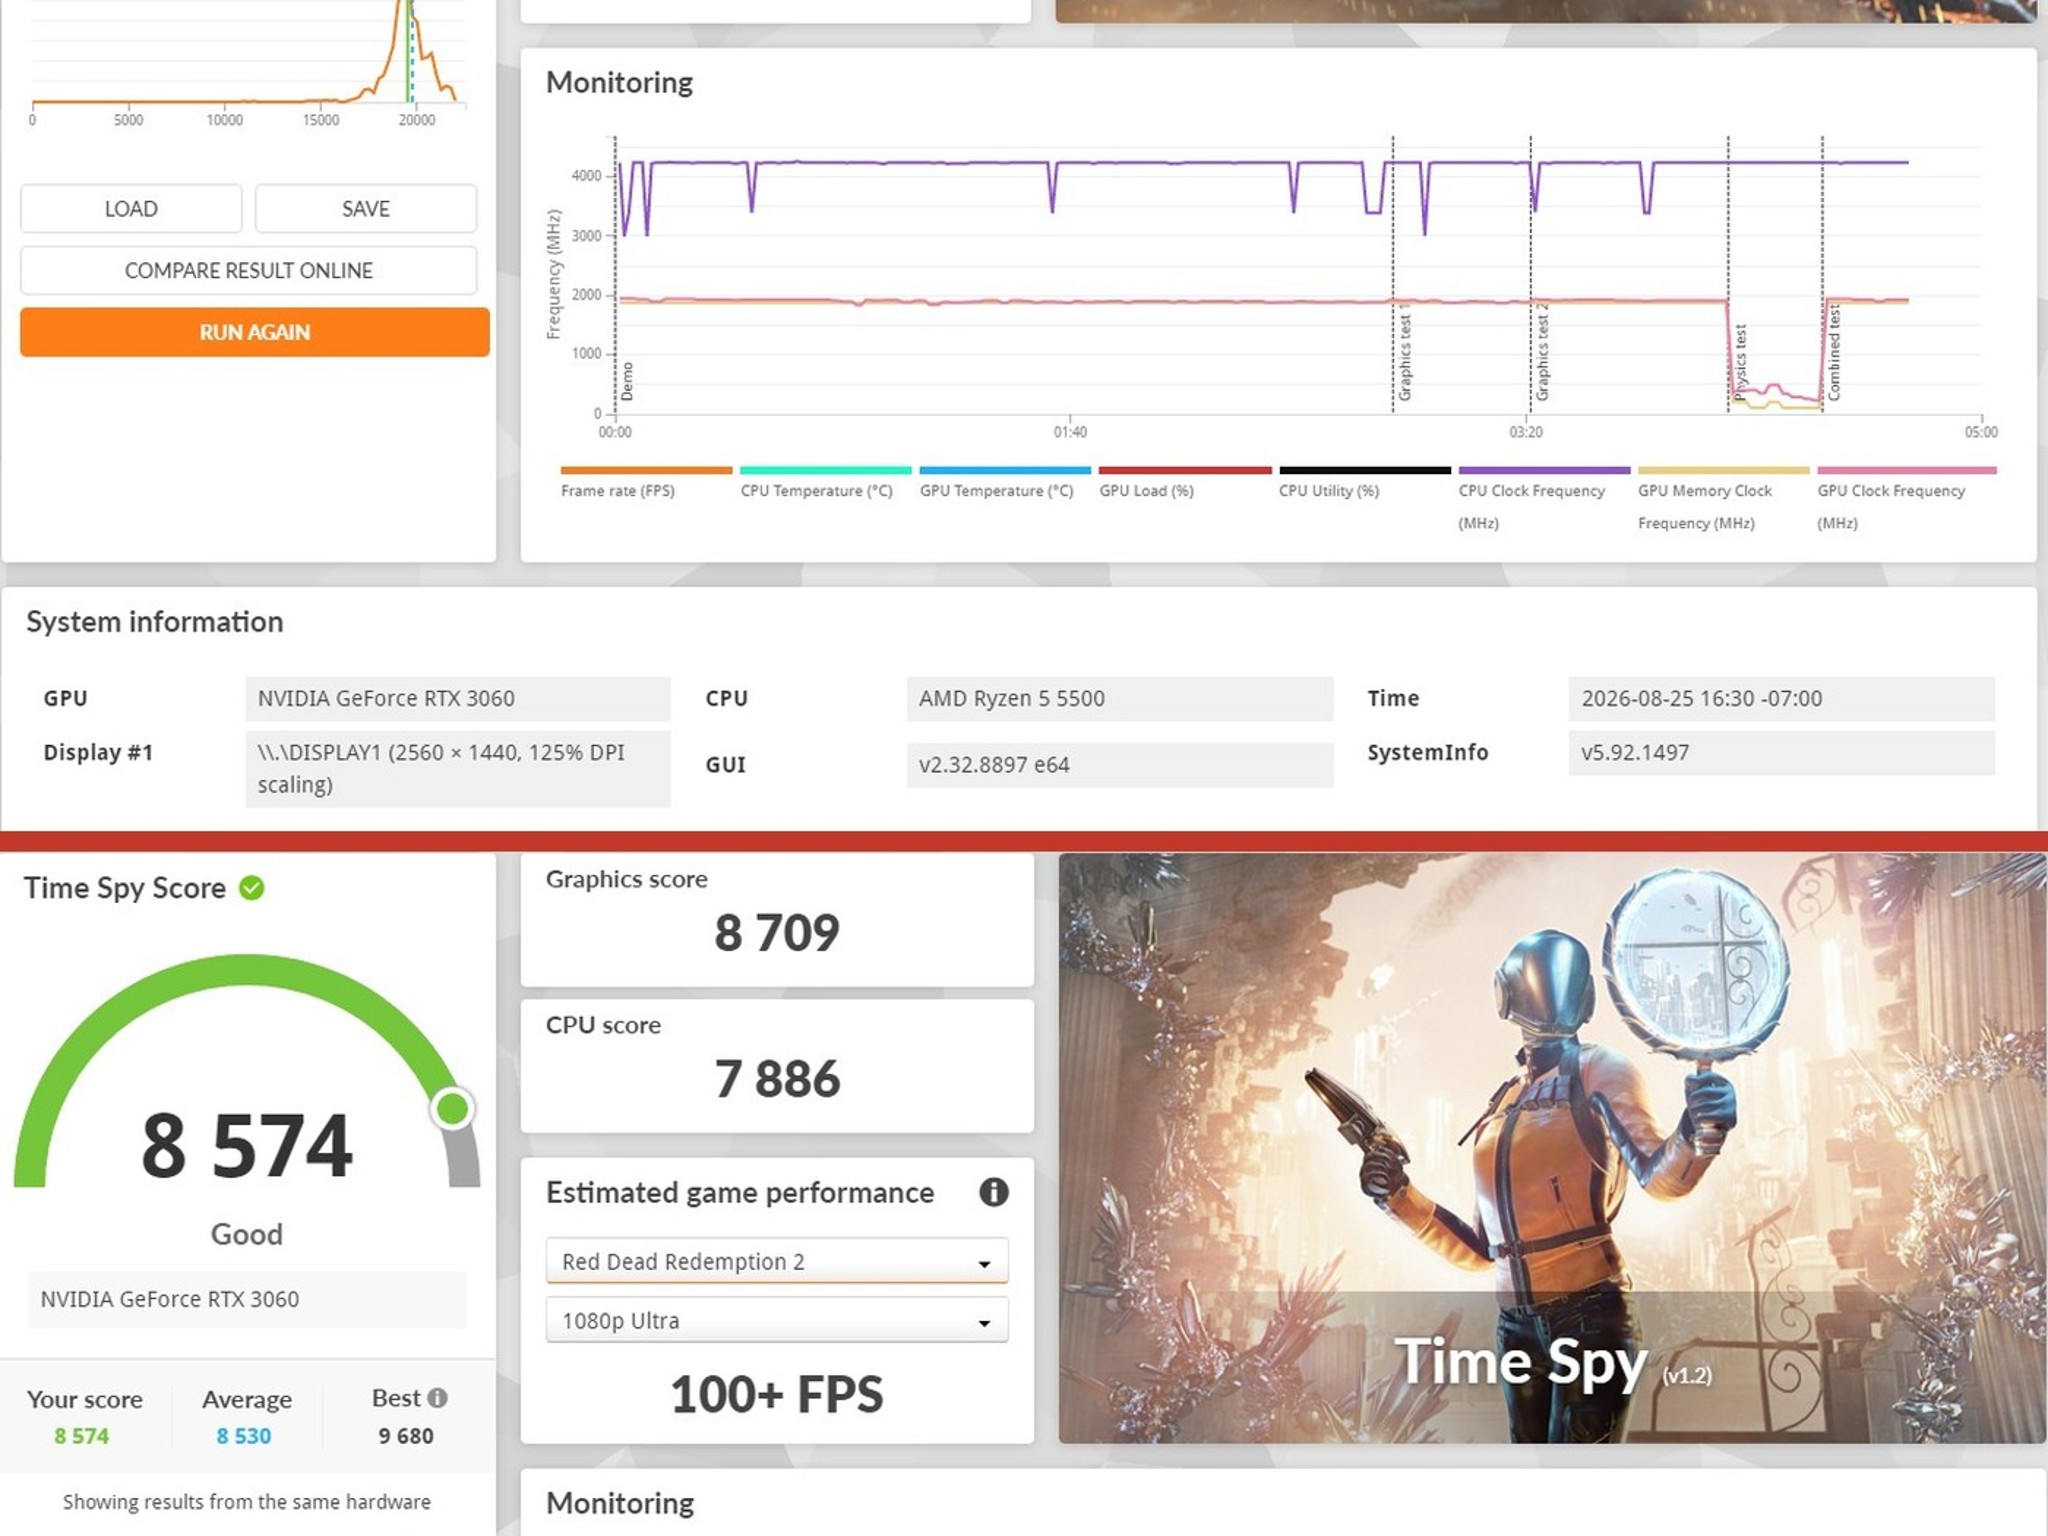Viewport: 2048px width, 1536px height.
Task: Toggle the GPU Clock Frequency legend entry
Action: coord(1906,498)
